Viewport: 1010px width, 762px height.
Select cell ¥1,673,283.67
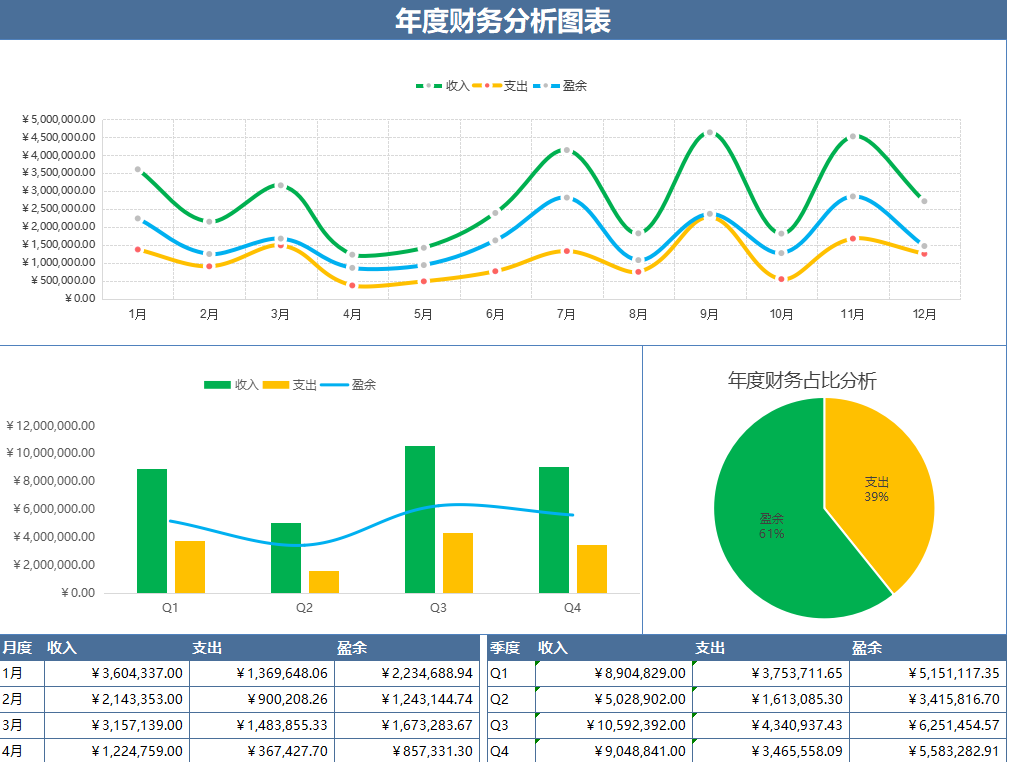click(x=406, y=725)
